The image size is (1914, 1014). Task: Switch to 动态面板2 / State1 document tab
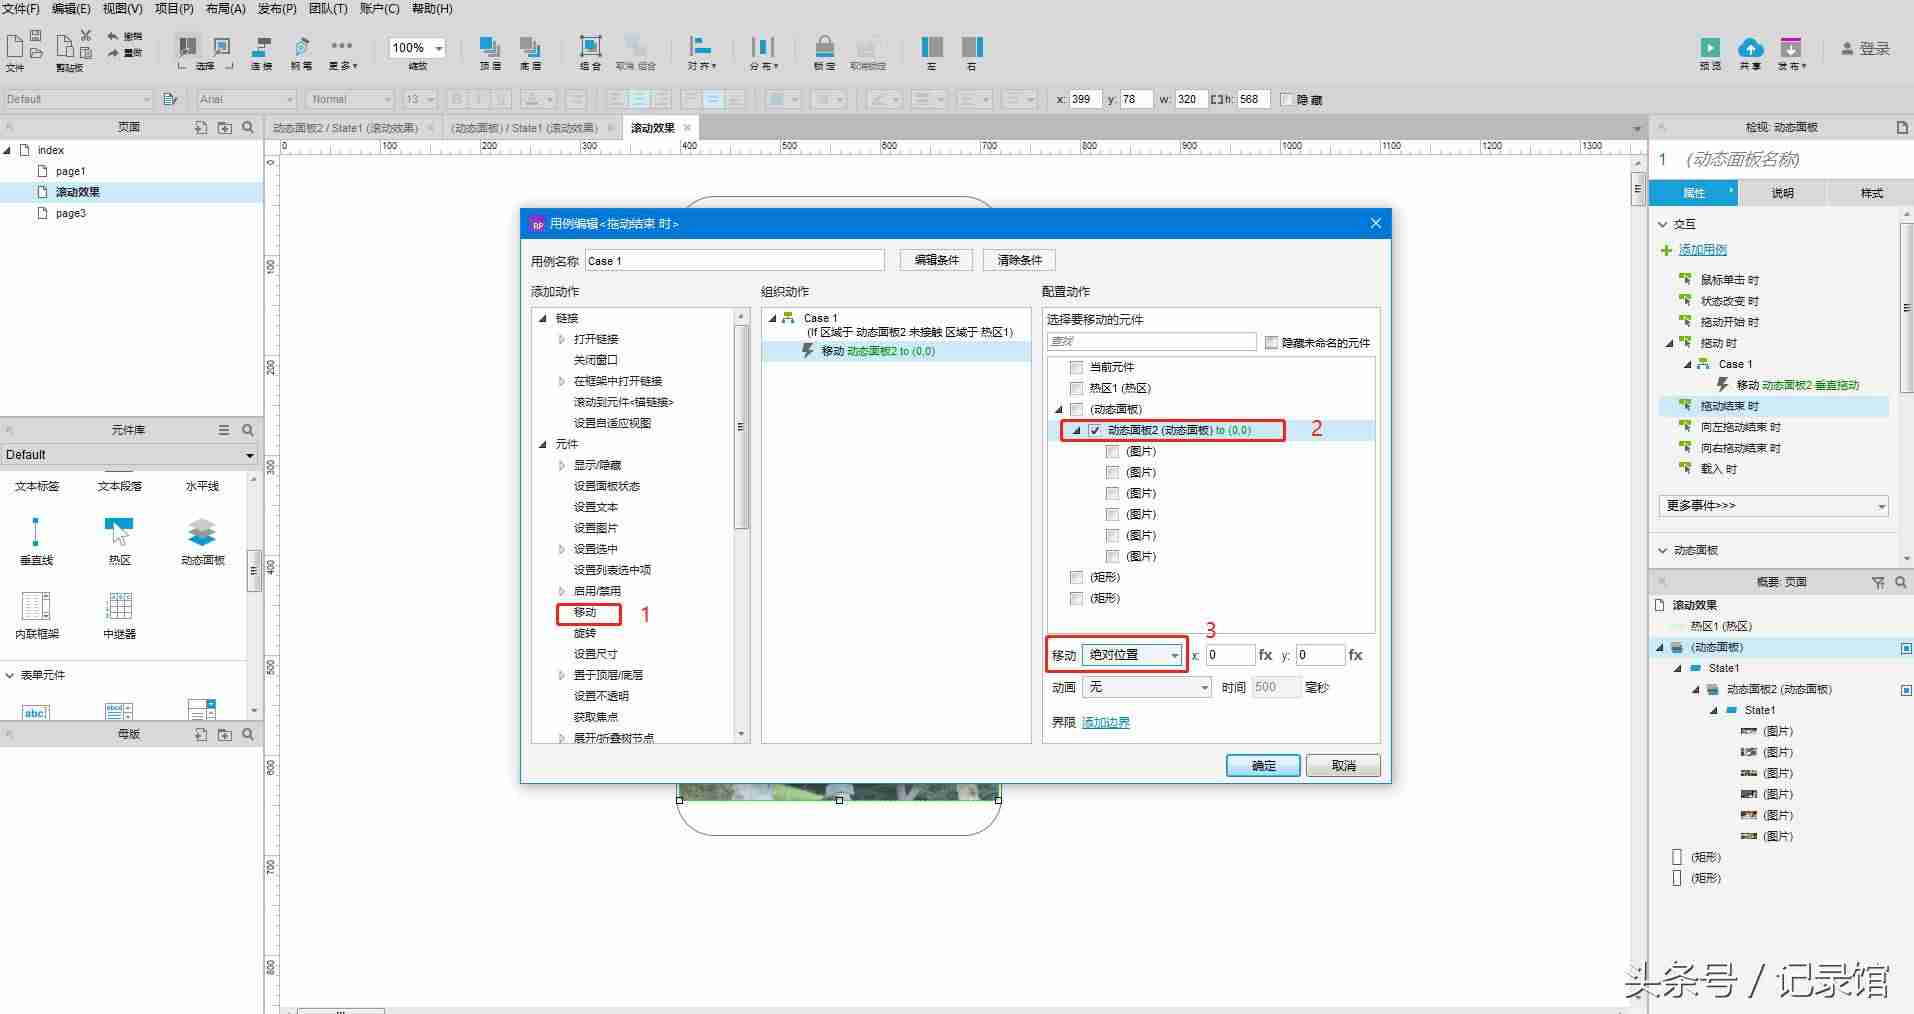click(345, 128)
